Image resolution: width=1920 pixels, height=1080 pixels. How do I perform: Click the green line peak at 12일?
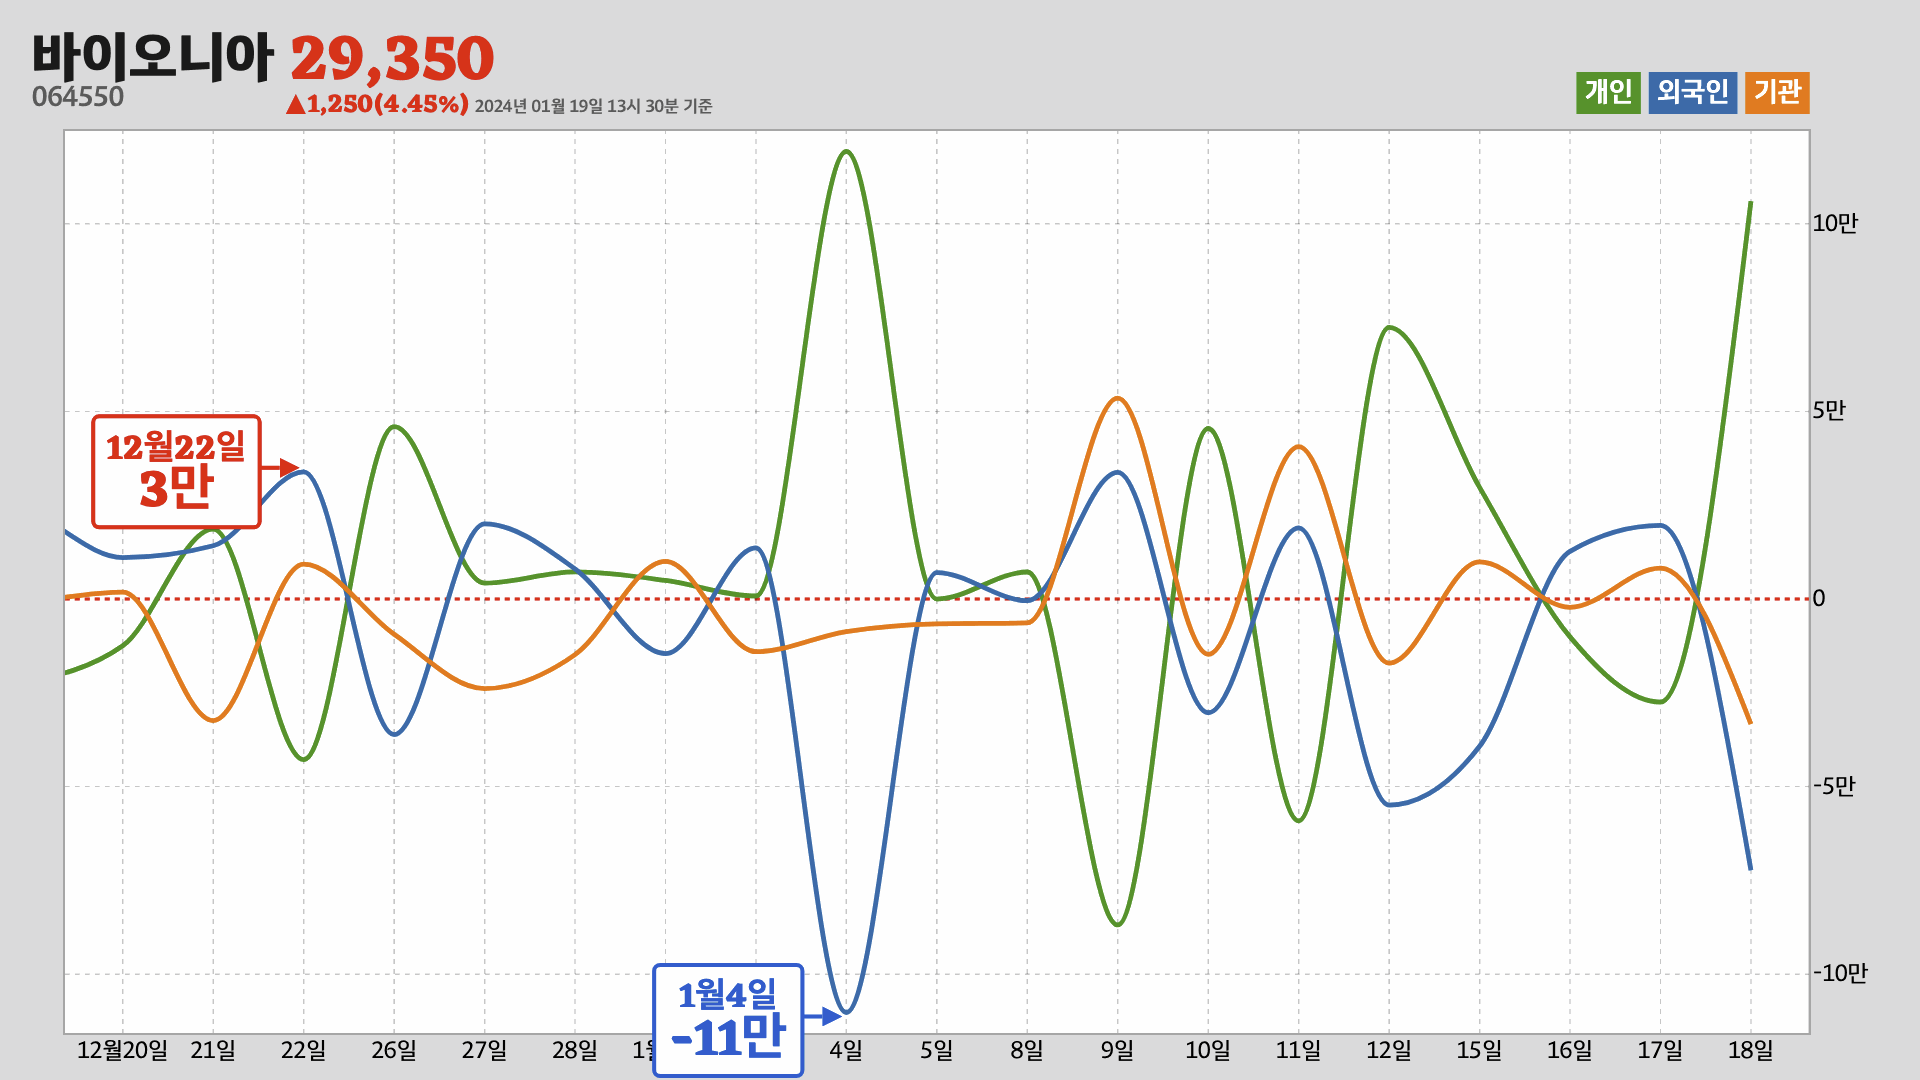[x=1389, y=328]
